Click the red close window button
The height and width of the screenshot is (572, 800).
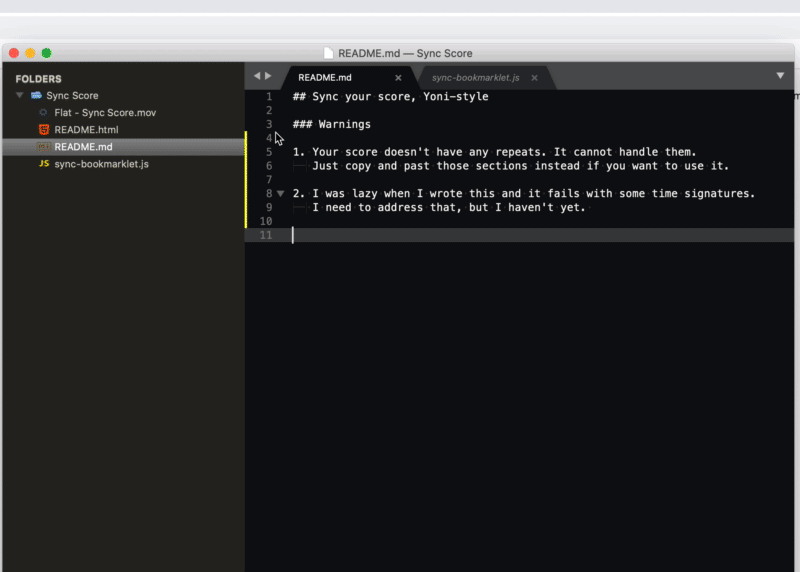[x=14, y=53]
